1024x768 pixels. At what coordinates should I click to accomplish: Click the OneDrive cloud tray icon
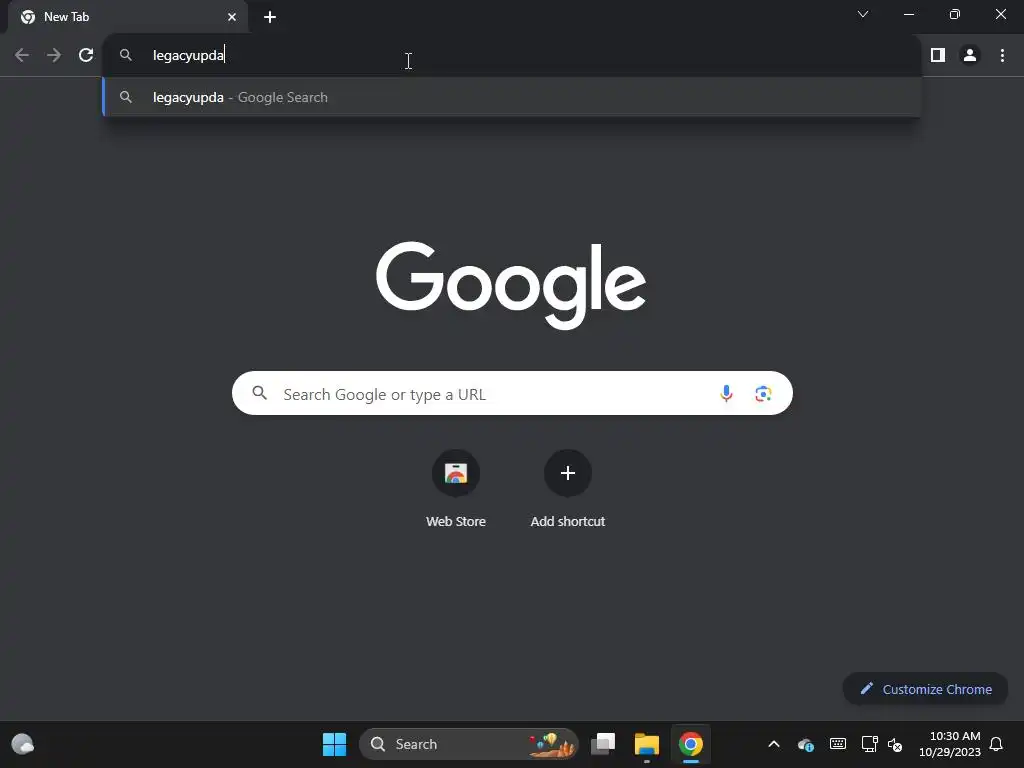805,744
